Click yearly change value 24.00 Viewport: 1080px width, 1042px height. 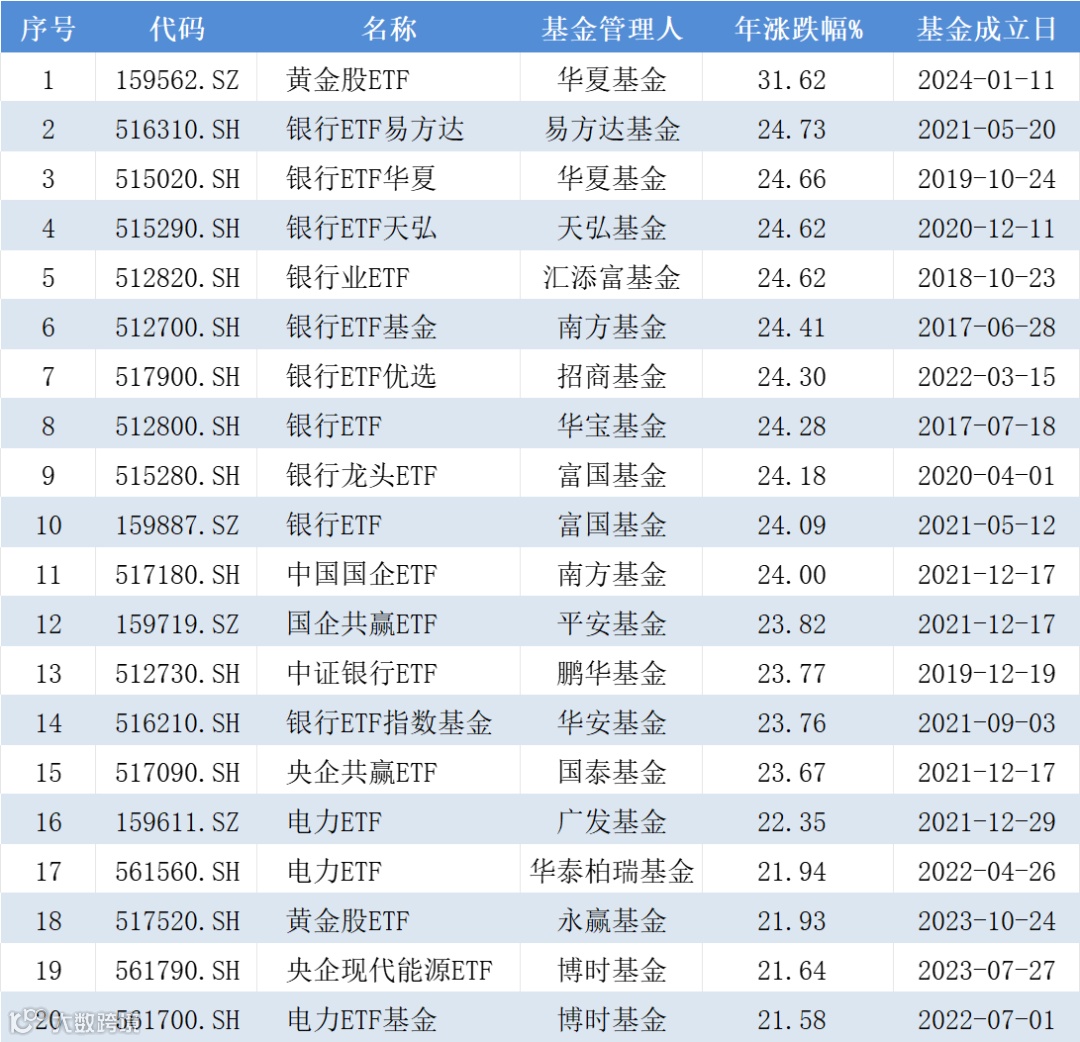click(x=791, y=574)
